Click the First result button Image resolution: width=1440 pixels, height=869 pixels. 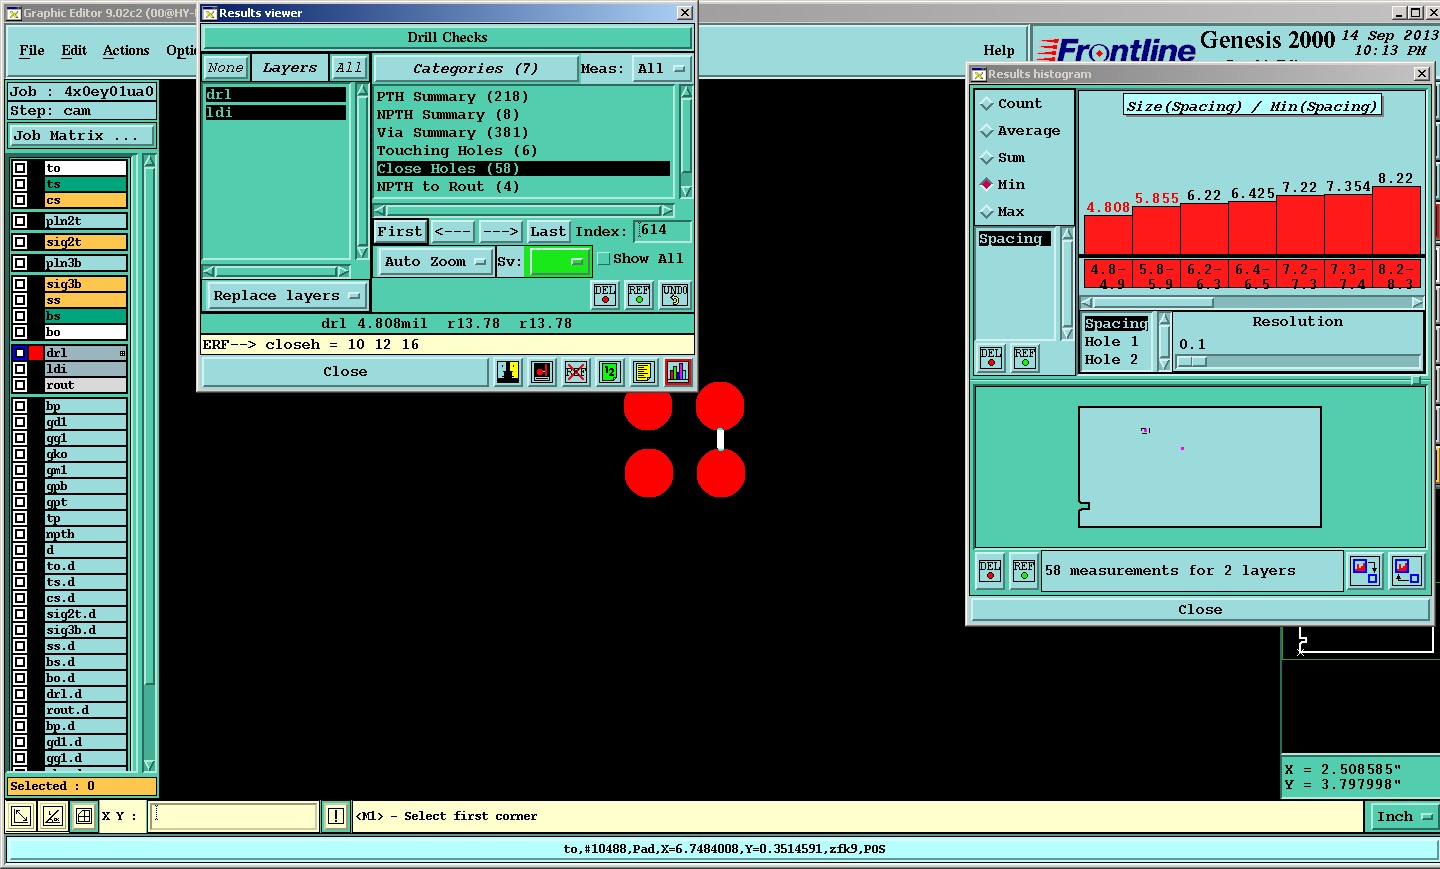pos(400,232)
